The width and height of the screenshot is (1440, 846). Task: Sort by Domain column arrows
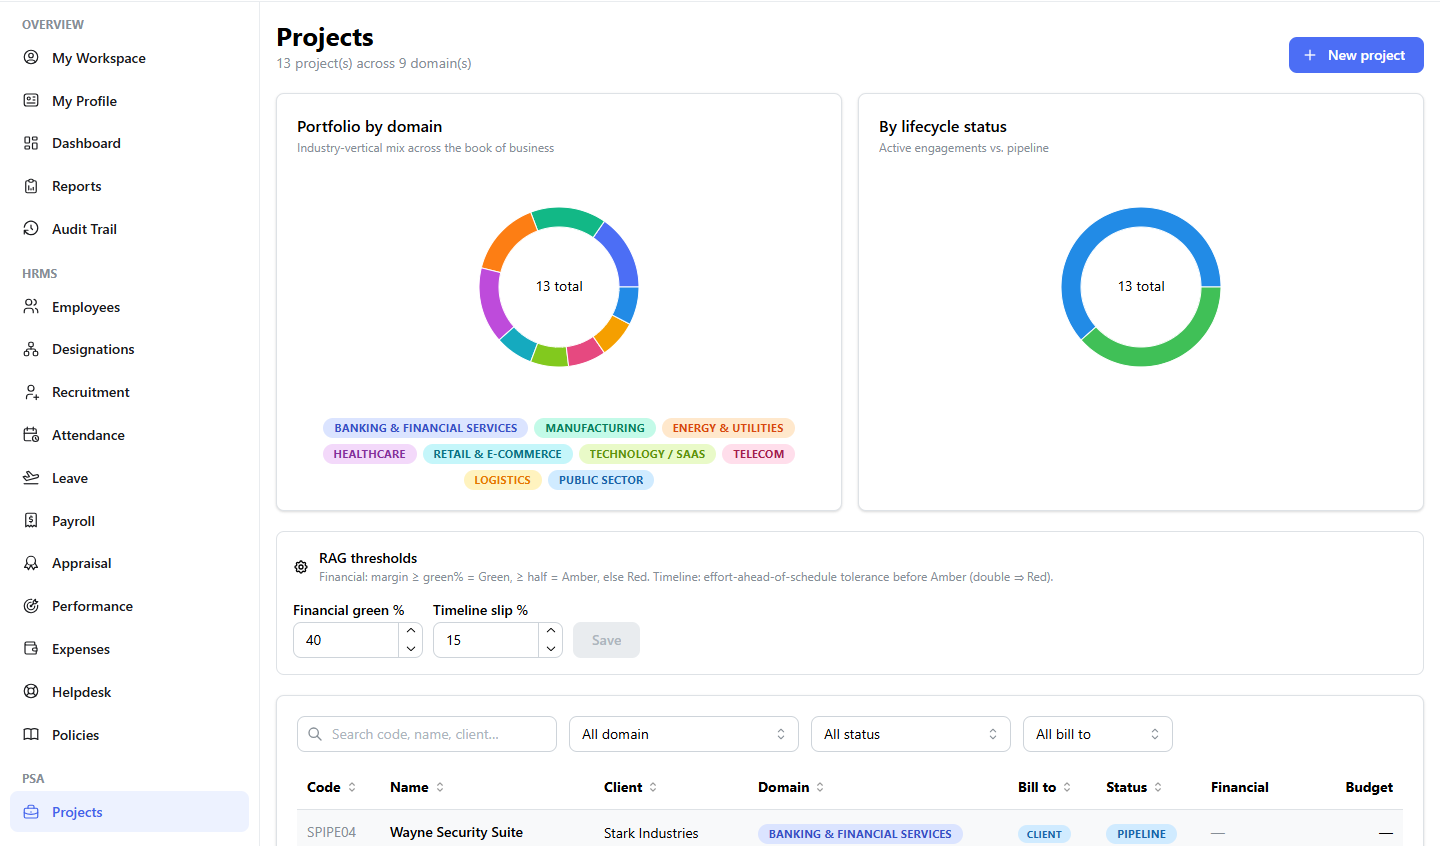(820, 787)
